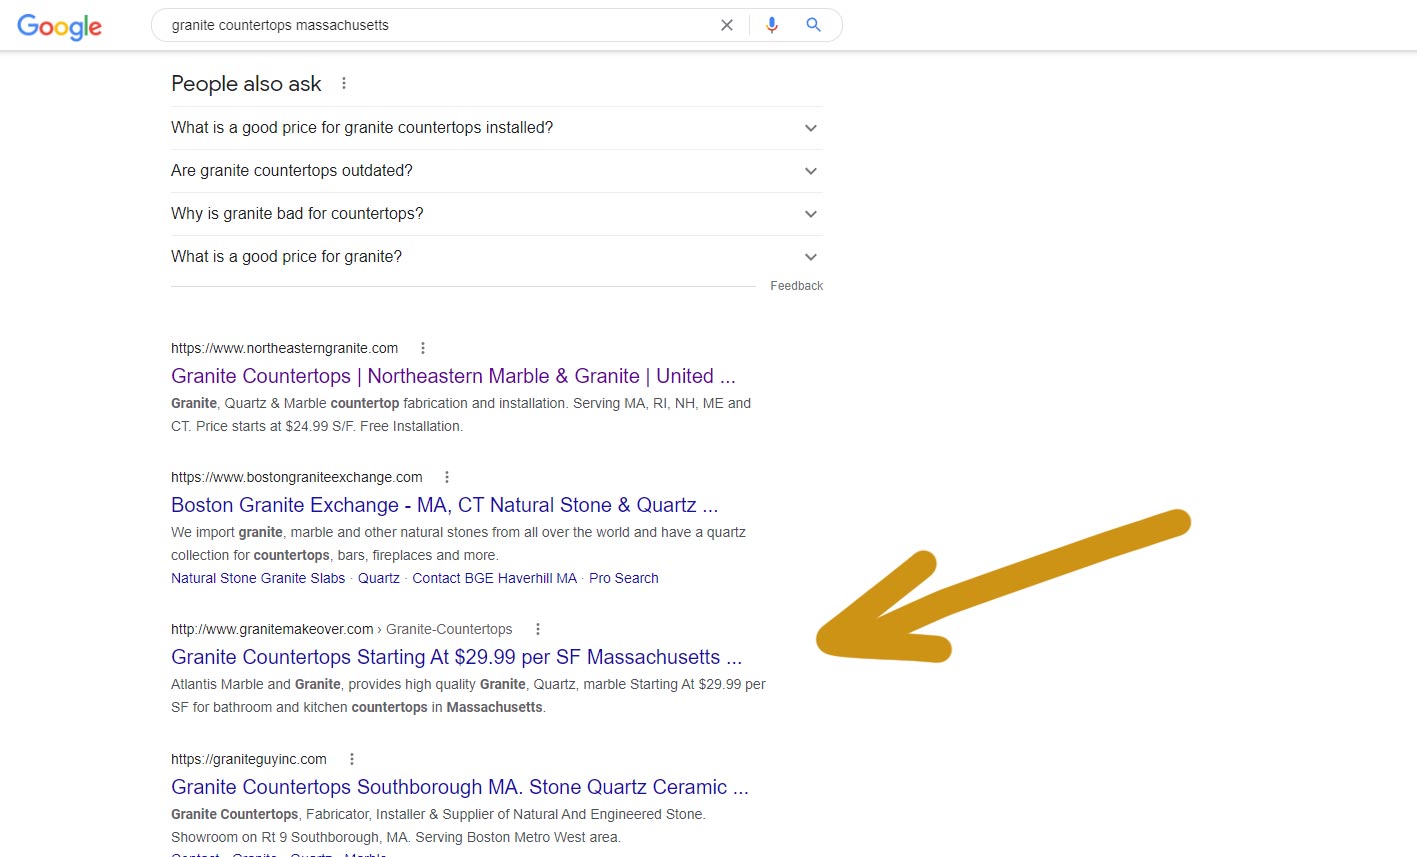Viewport: 1417px width, 857px height.
Task: Open the Pro Search sitelink
Action: pyautogui.click(x=624, y=578)
